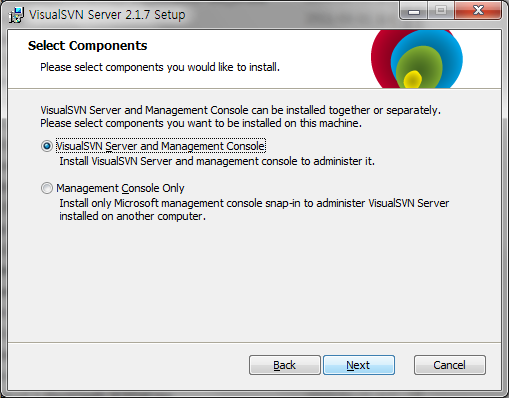Go Back to the previous setup step
The width and height of the screenshot is (509, 398).
point(285,365)
